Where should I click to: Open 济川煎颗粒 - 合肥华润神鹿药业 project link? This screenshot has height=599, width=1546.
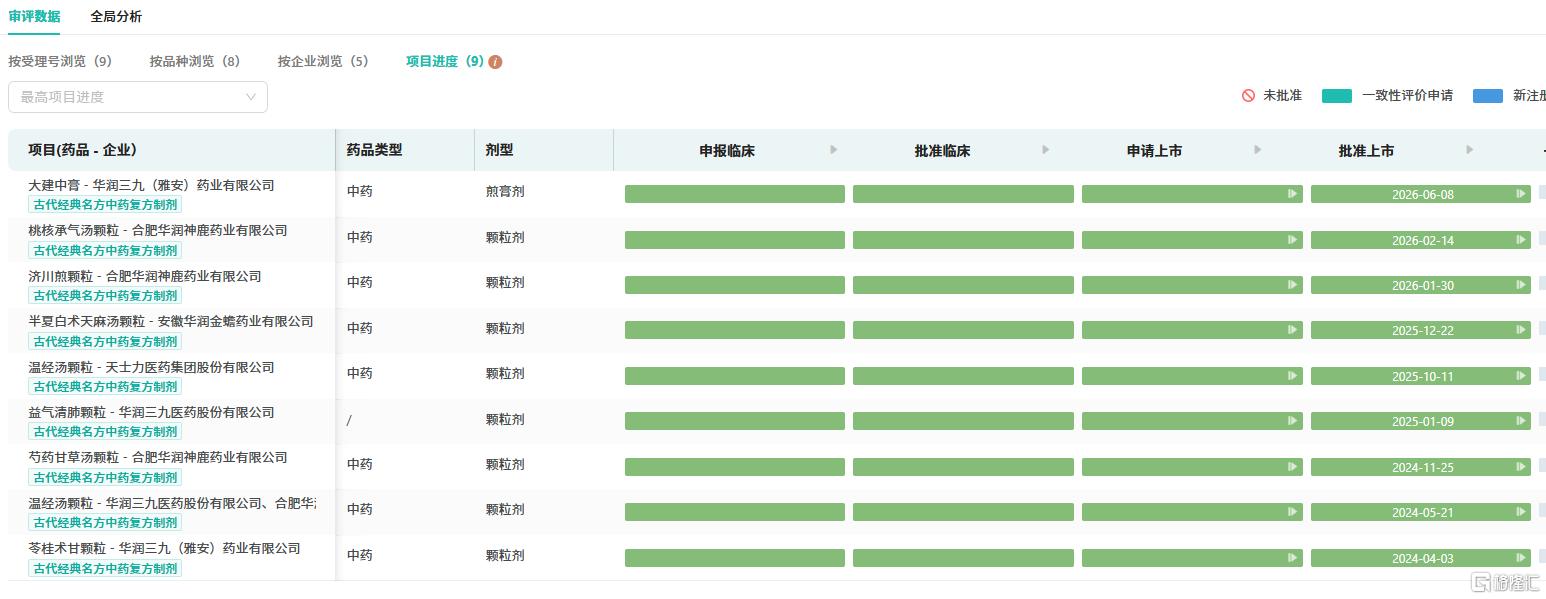click(x=145, y=276)
